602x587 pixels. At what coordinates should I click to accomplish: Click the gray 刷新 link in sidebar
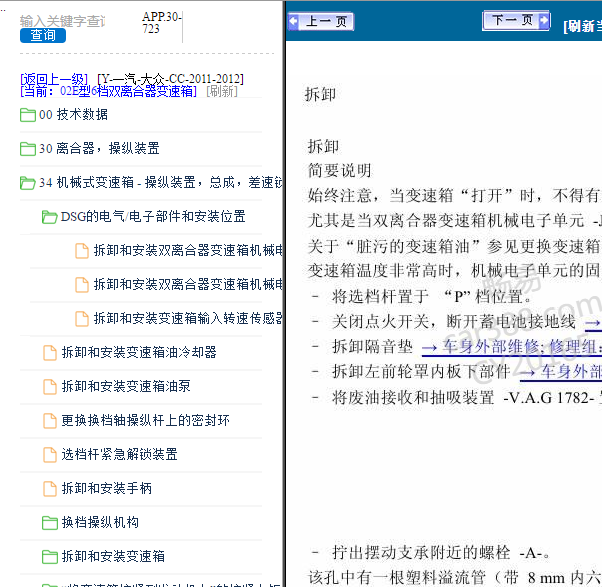click(x=222, y=91)
